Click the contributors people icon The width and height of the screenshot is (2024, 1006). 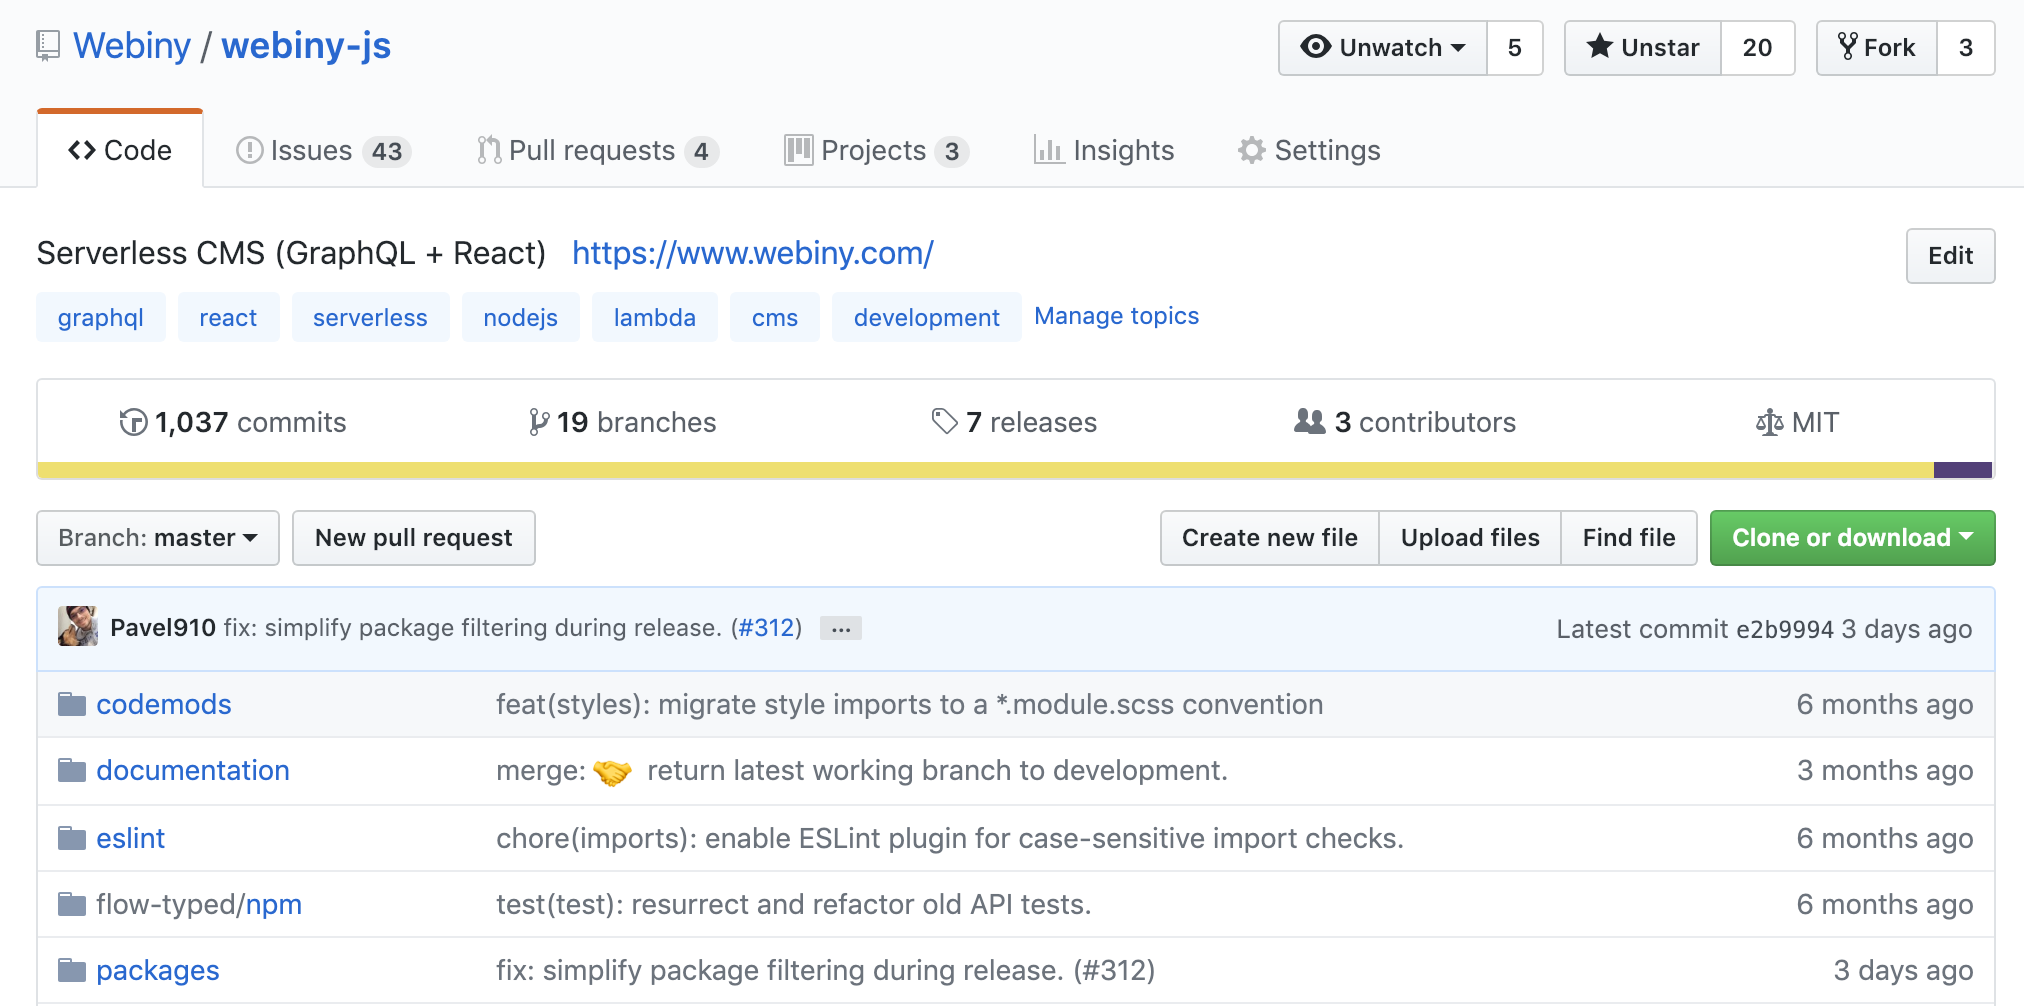1309,421
